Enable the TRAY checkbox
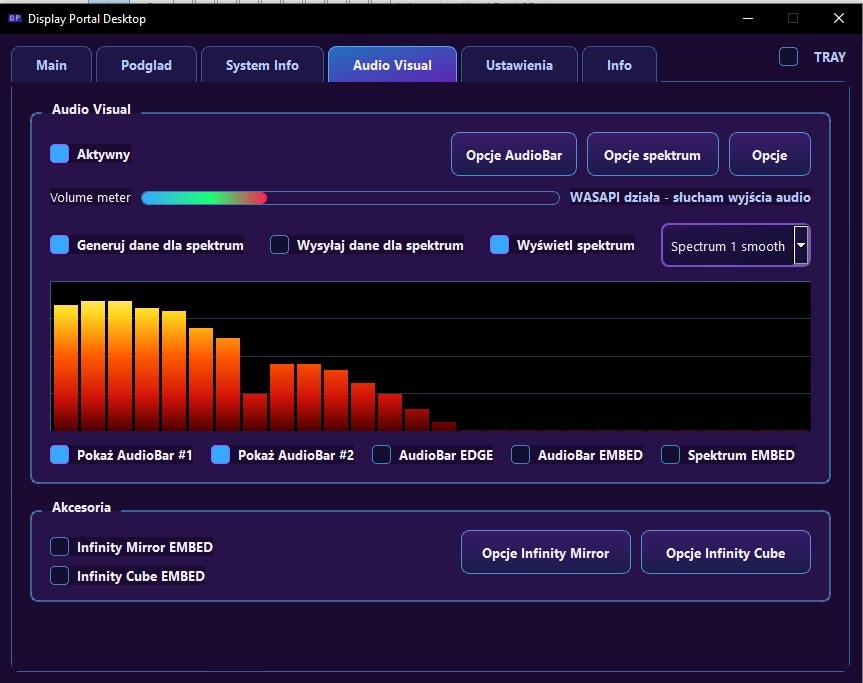 [788, 57]
